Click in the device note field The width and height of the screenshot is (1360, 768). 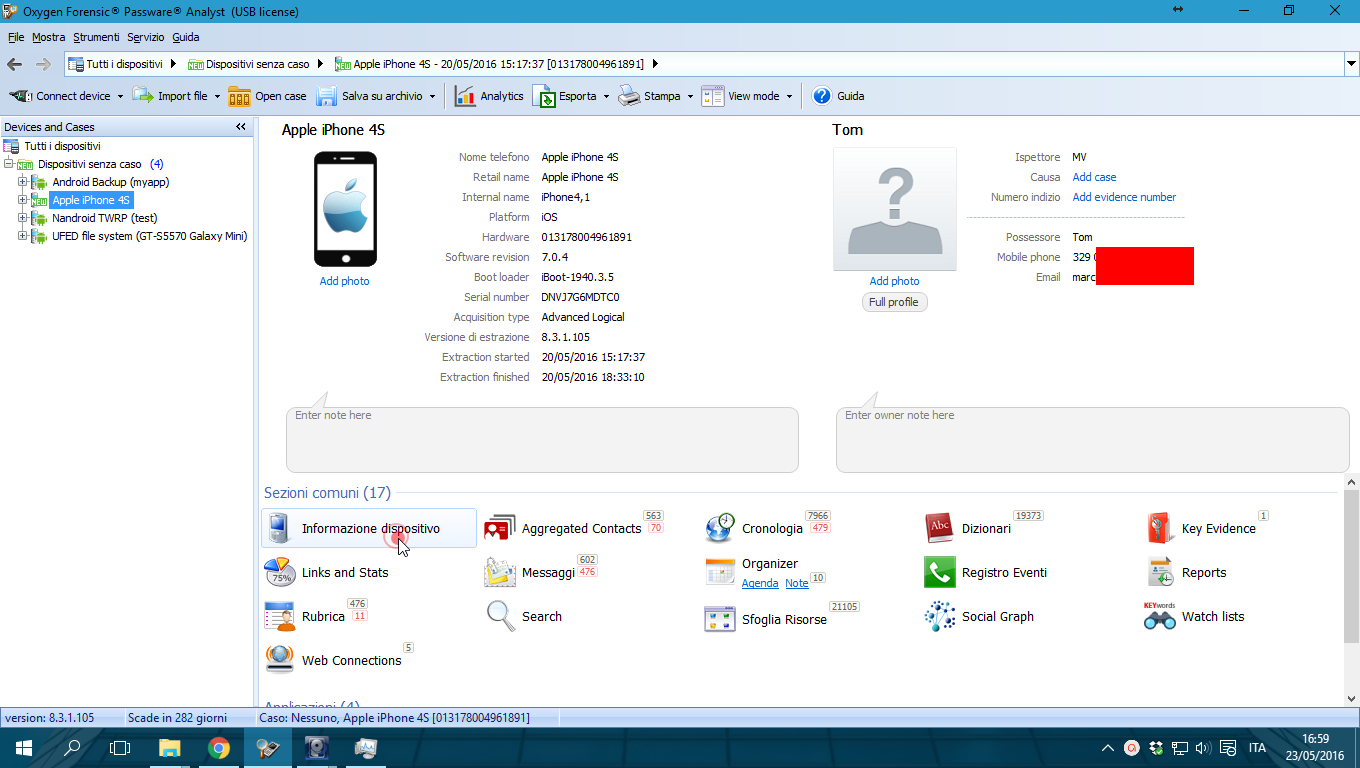click(x=542, y=439)
